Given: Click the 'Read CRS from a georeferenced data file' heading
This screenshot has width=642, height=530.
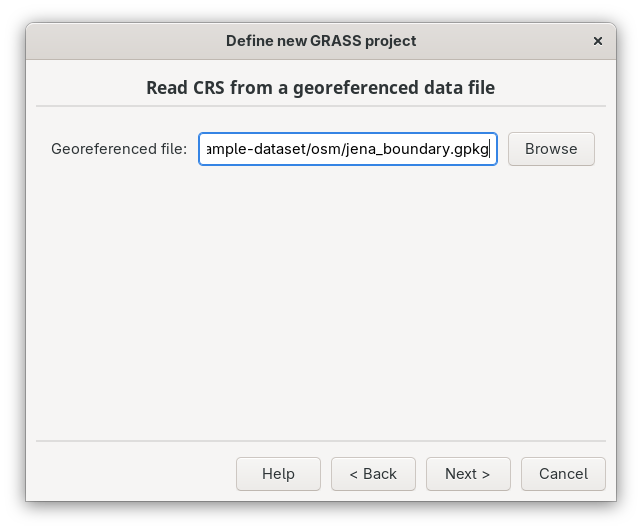Looking at the screenshot, I should [320, 88].
